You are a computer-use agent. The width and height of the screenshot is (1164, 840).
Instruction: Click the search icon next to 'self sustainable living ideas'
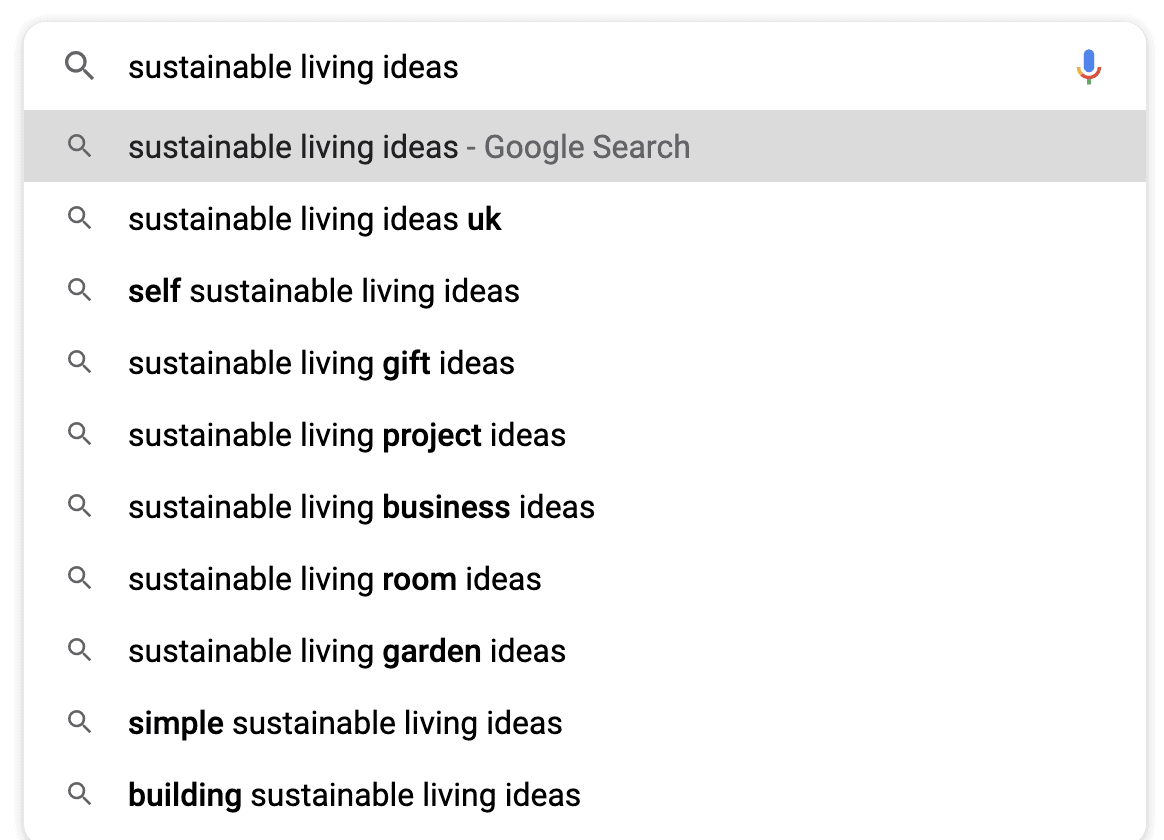[x=80, y=291]
